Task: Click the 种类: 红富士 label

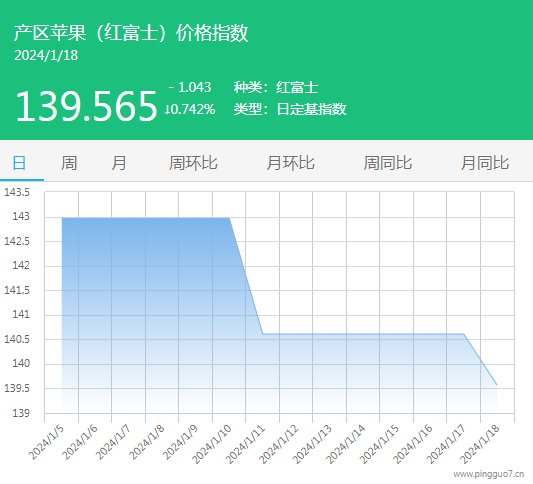Action: (276, 87)
